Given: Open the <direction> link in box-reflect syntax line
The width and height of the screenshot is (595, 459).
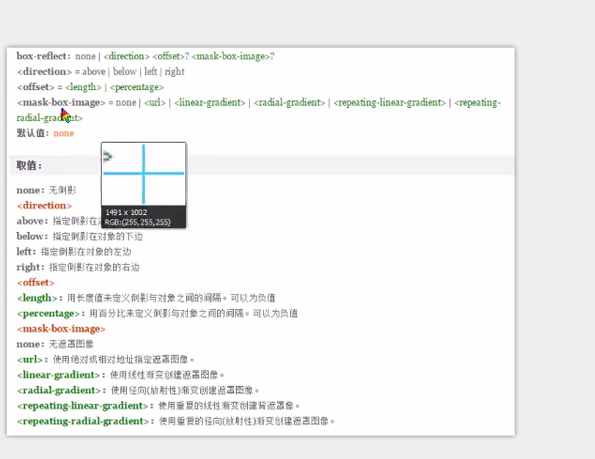Looking at the screenshot, I should coord(126,56).
